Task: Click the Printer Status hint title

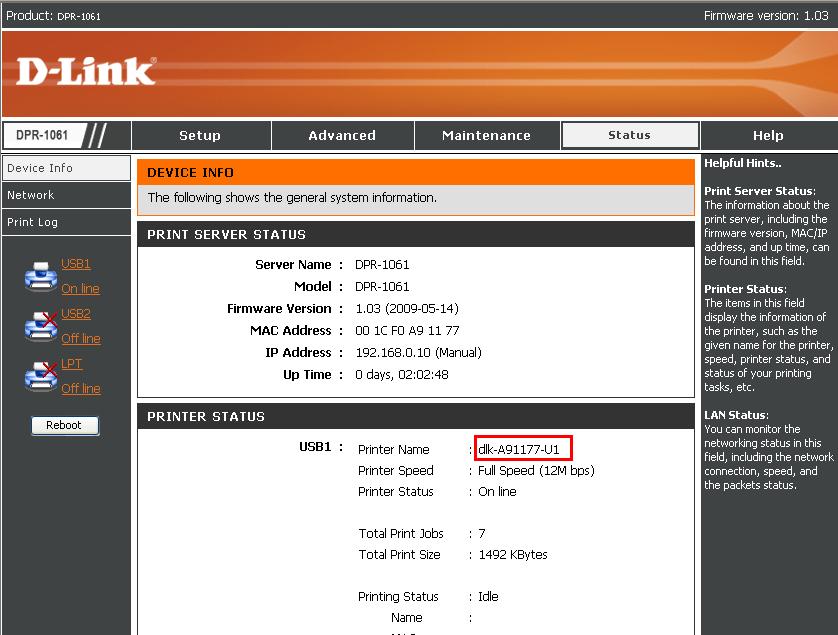Action: tap(746, 289)
